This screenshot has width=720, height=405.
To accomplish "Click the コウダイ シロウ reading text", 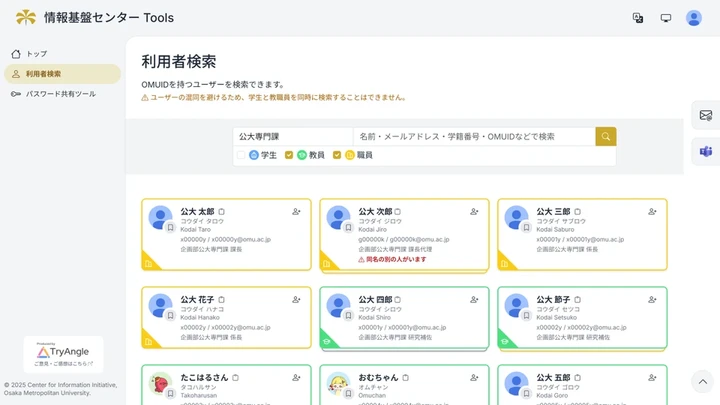I will pyautogui.click(x=380, y=309).
